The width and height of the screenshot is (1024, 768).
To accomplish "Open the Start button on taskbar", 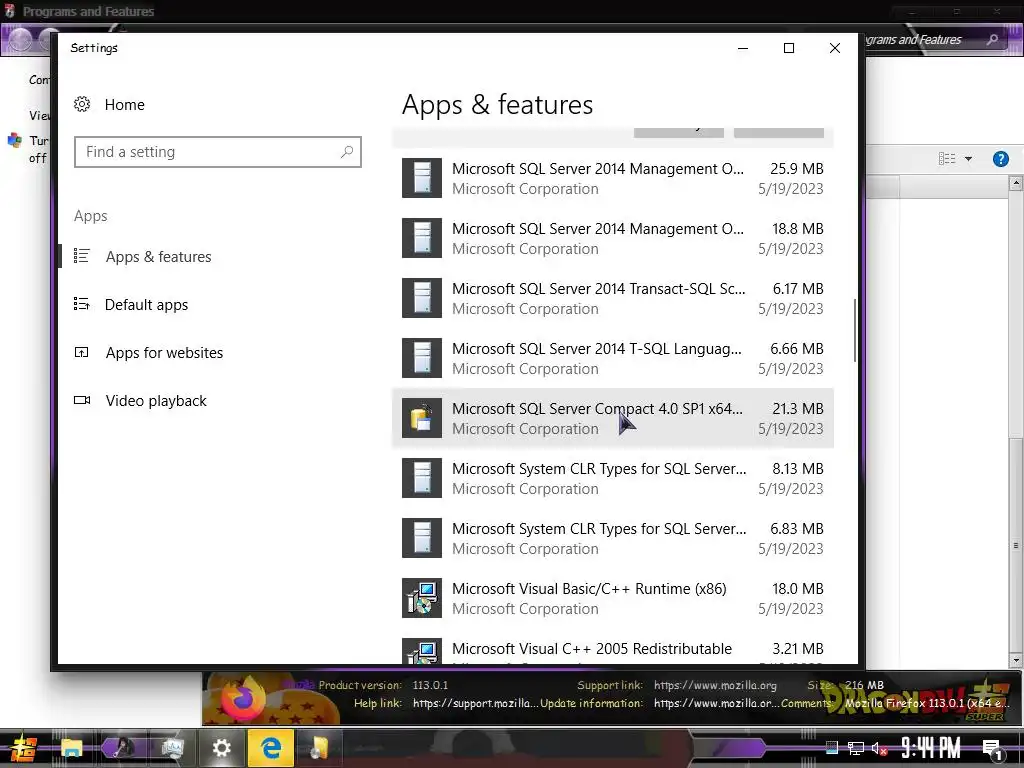I will coord(22,748).
